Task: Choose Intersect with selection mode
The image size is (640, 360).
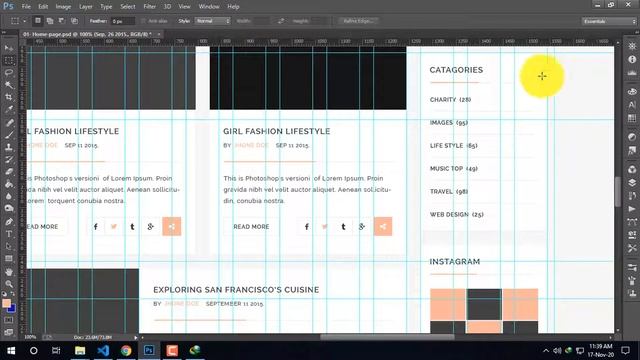Action: pos(74,21)
